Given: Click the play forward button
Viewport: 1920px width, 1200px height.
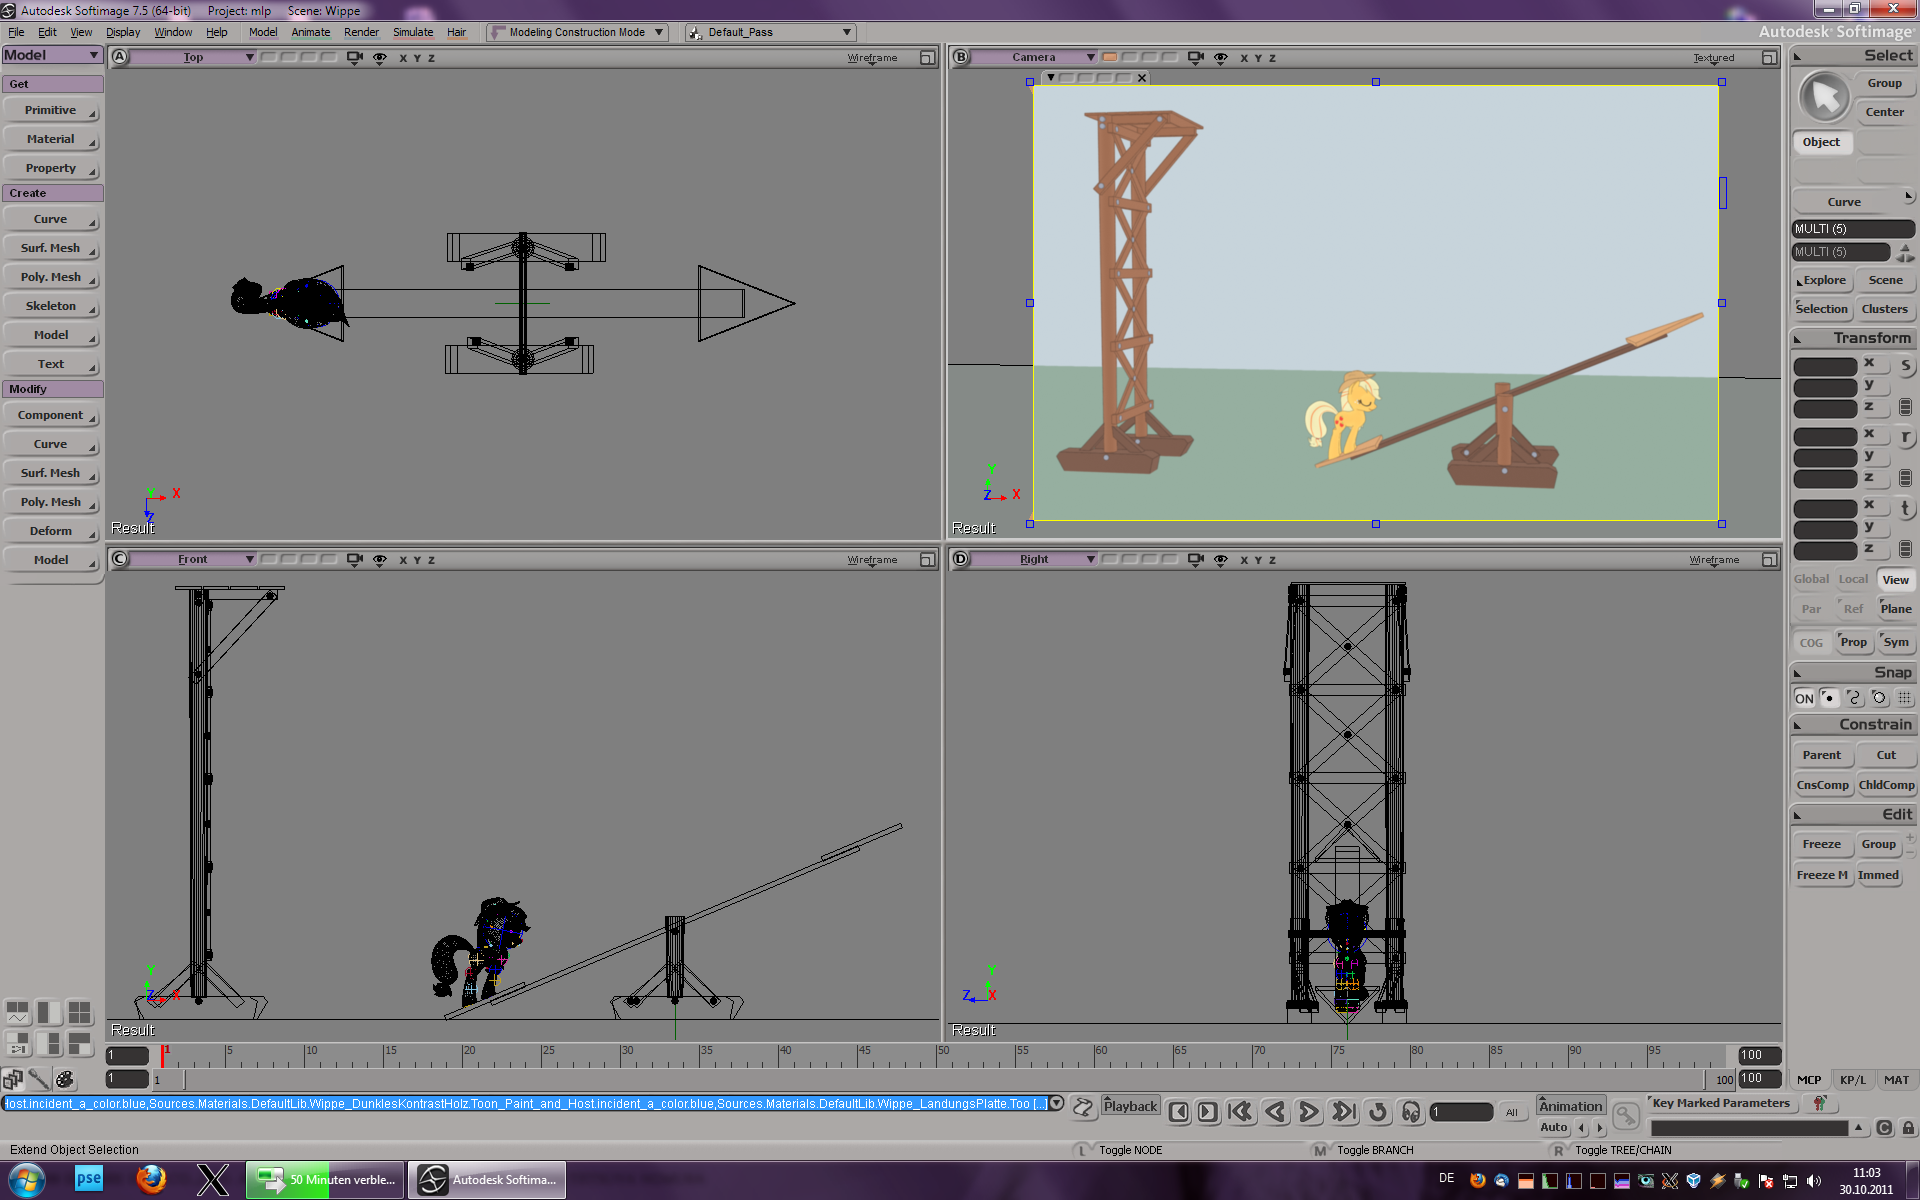Looking at the screenshot, I should coord(1308,1112).
